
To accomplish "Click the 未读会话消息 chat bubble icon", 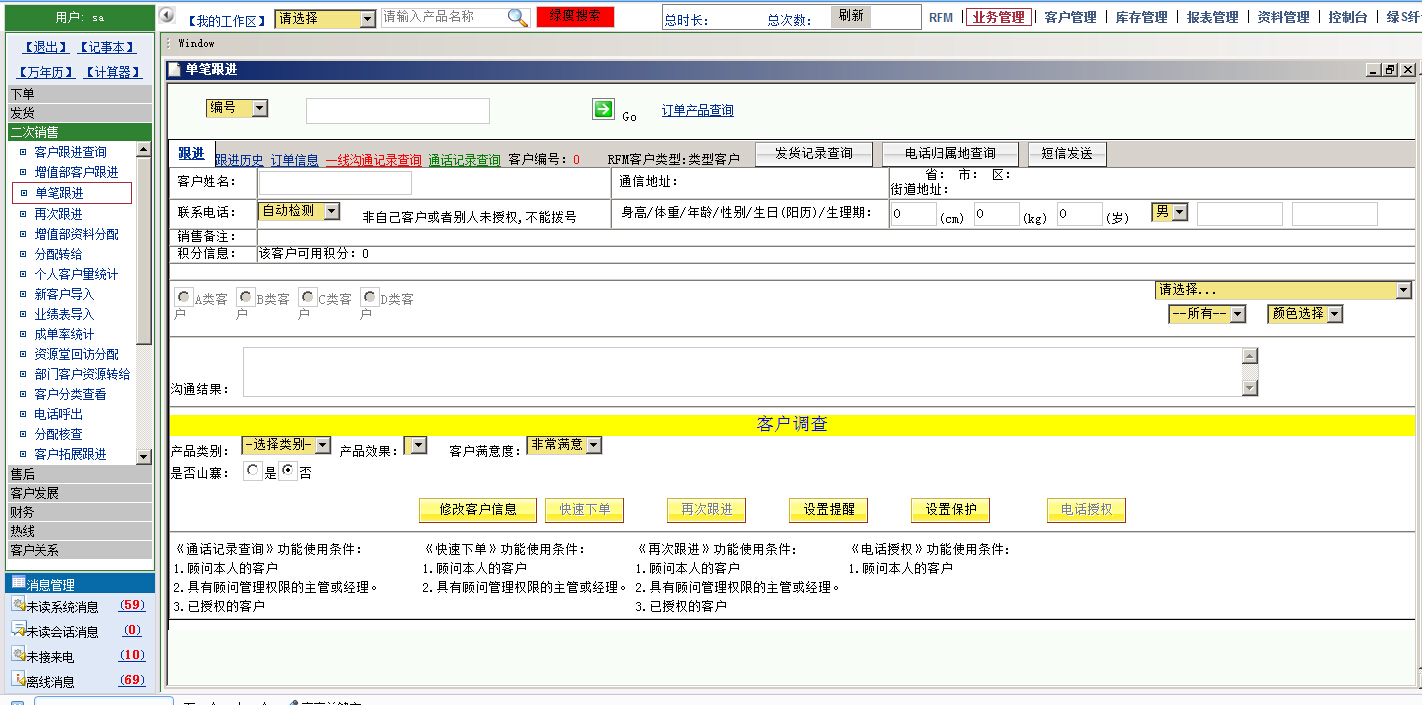I will 18,630.
